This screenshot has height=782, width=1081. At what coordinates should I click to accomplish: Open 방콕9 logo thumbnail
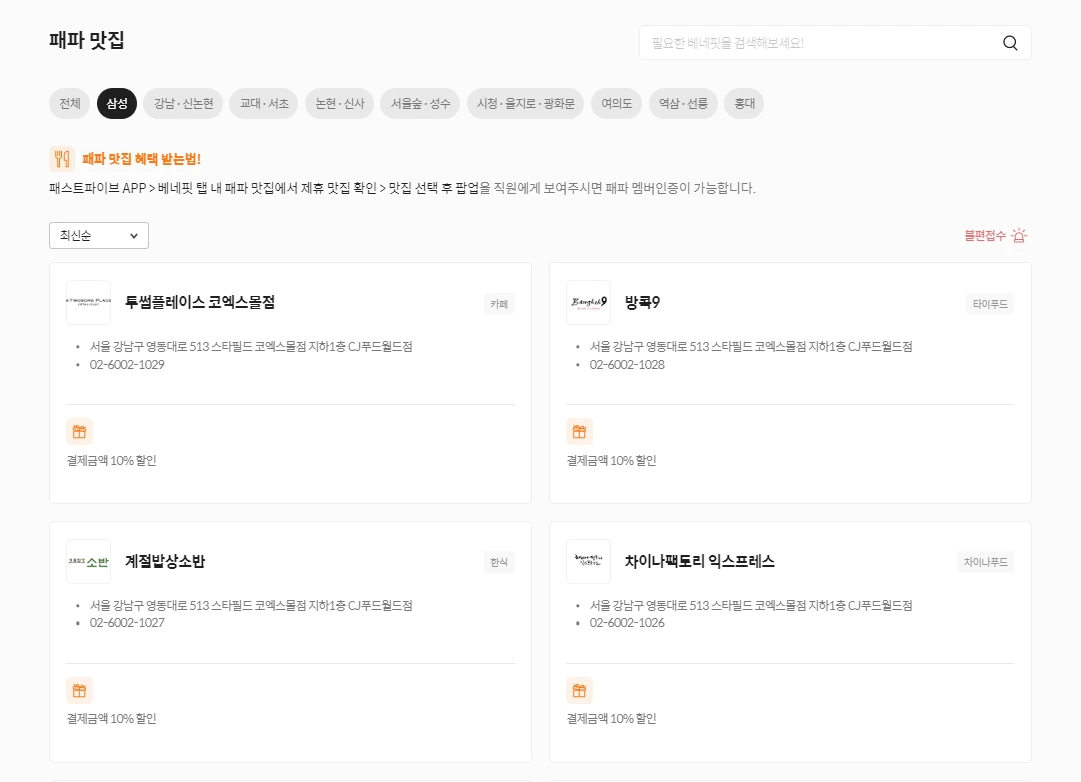pos(588,302)
